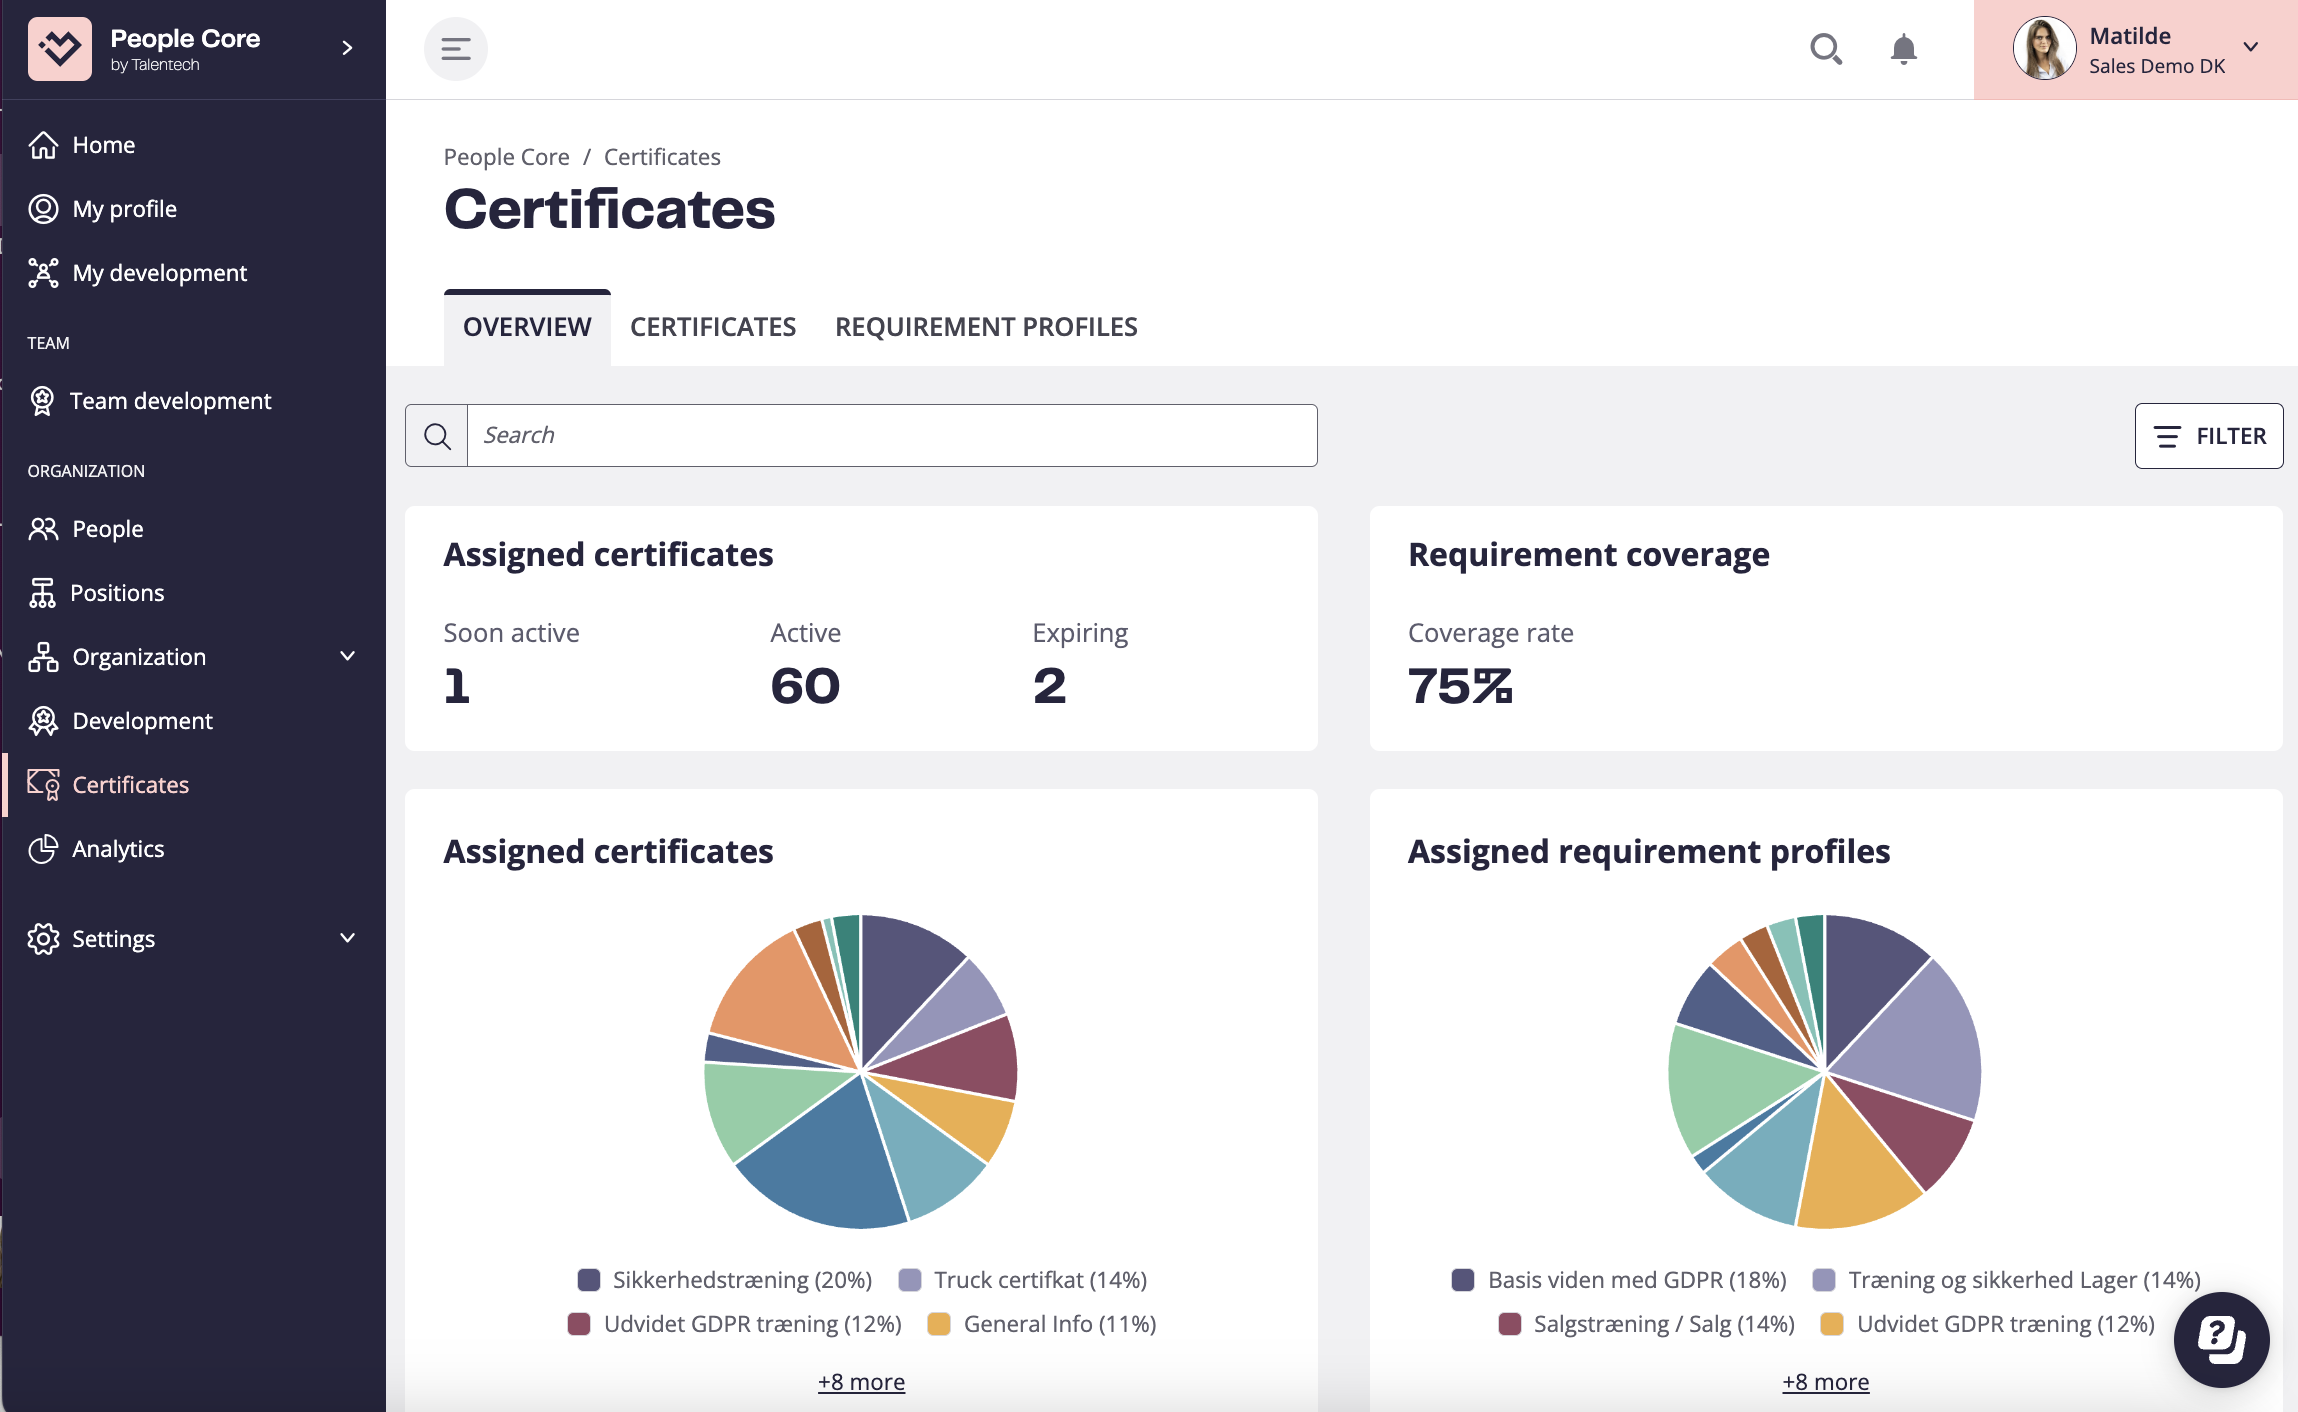The image size is (2298, 1412).
Task: Switch to Requirement Profiles tab
Action: click(986, 327)
